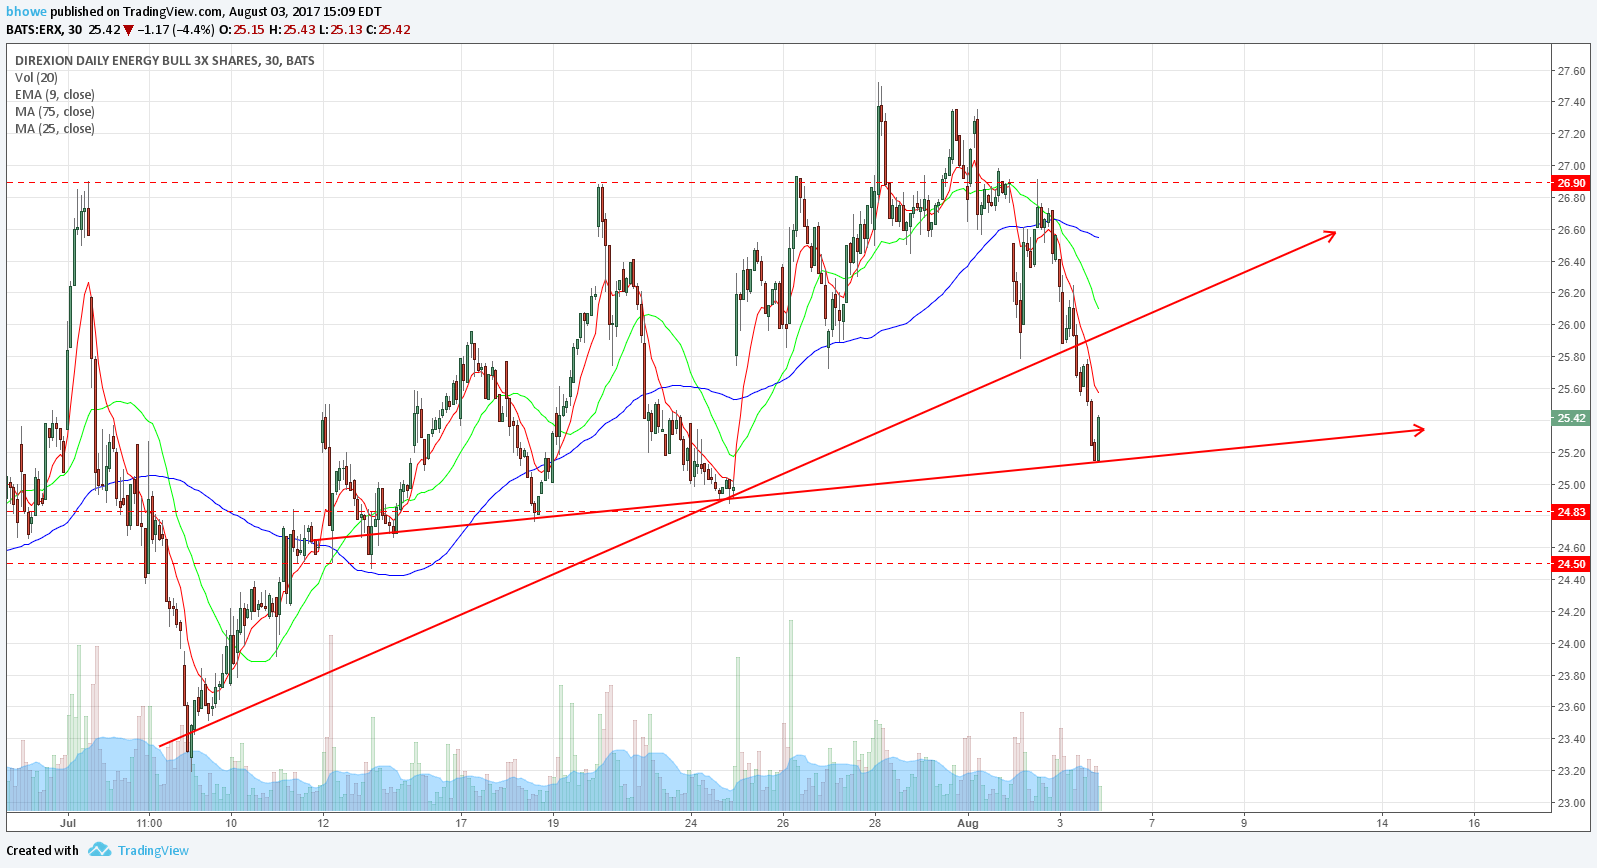Click the 27.00 price axis label
Screen dimensions: 1597x868
click(x=1571, y=166)
